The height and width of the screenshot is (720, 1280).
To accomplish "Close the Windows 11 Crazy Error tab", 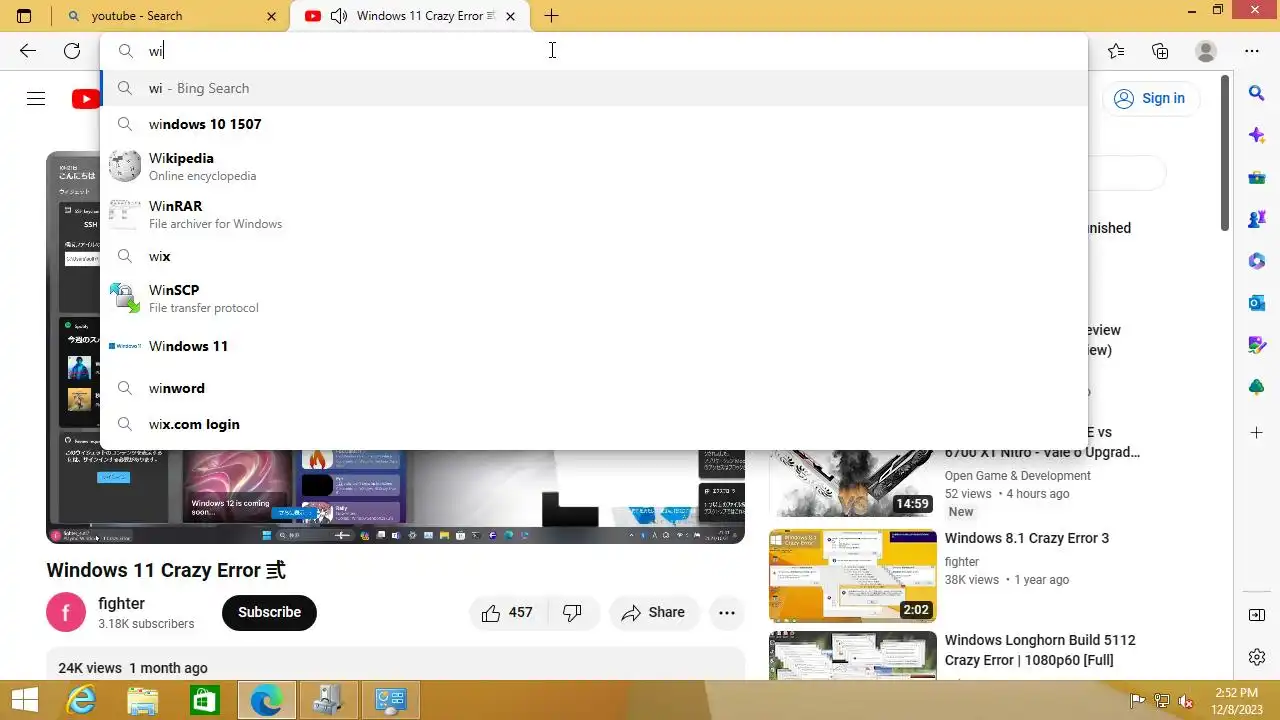I will (512, 16).
